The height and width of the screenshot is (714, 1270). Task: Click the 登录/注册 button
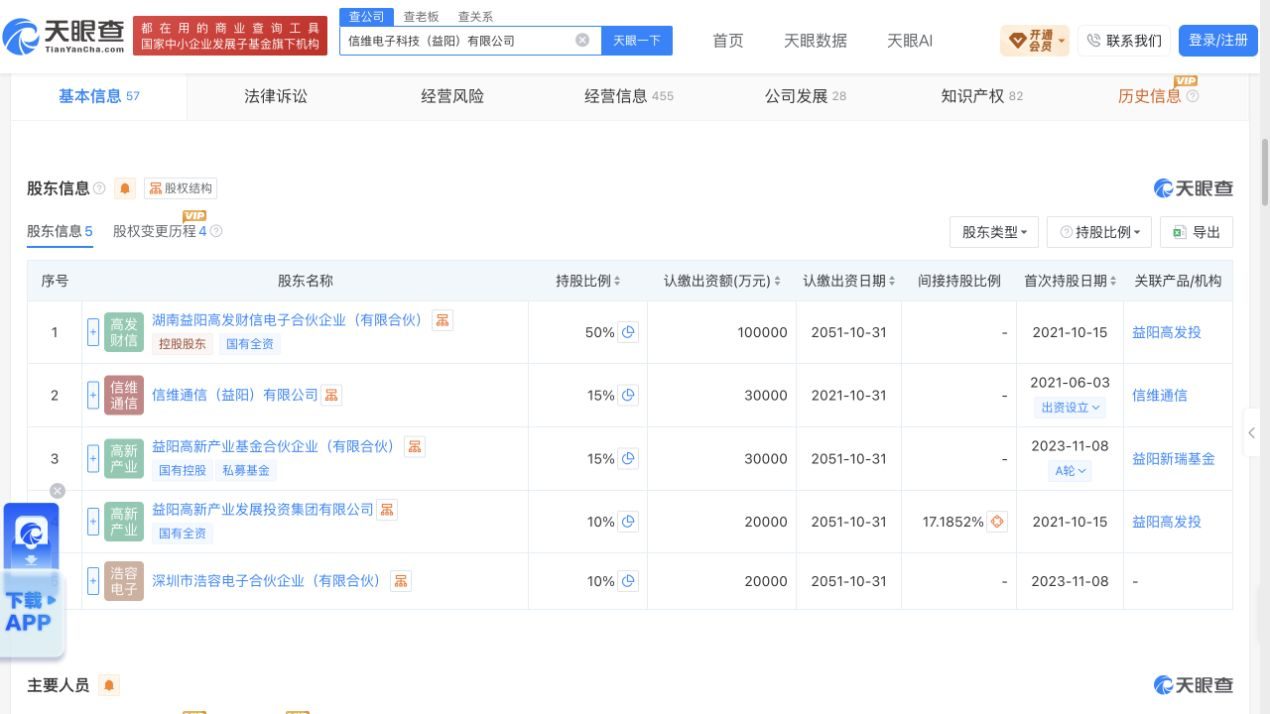tap(1218, 40)
